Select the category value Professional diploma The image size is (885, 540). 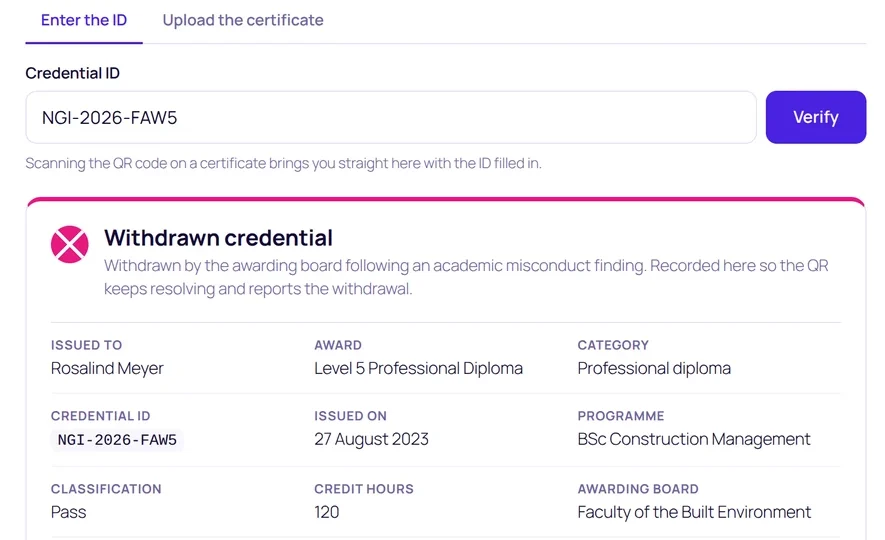(x=654, y=368)
